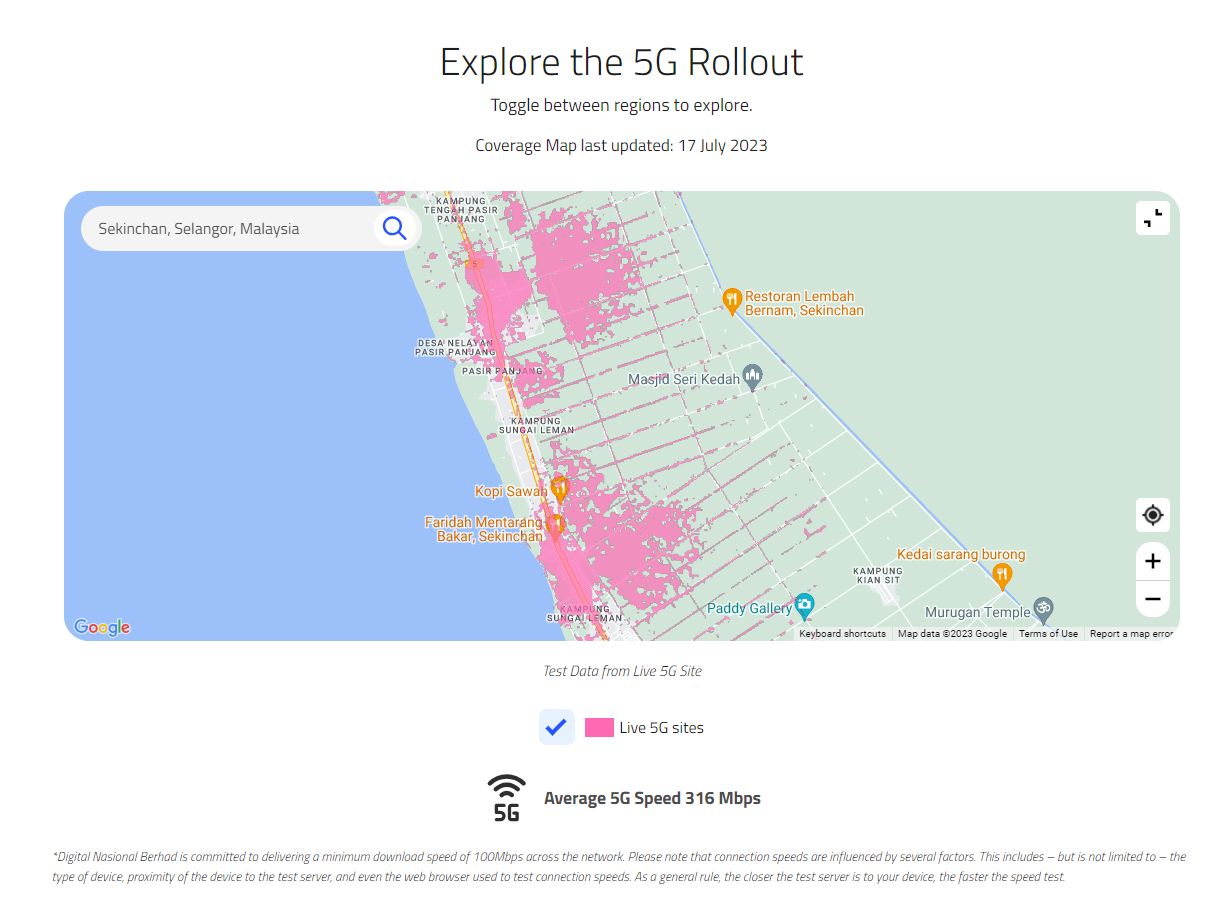Click the Kopi Sawah restaurant marker
The width and height of the screenshot is (1232, 913).
560,488
